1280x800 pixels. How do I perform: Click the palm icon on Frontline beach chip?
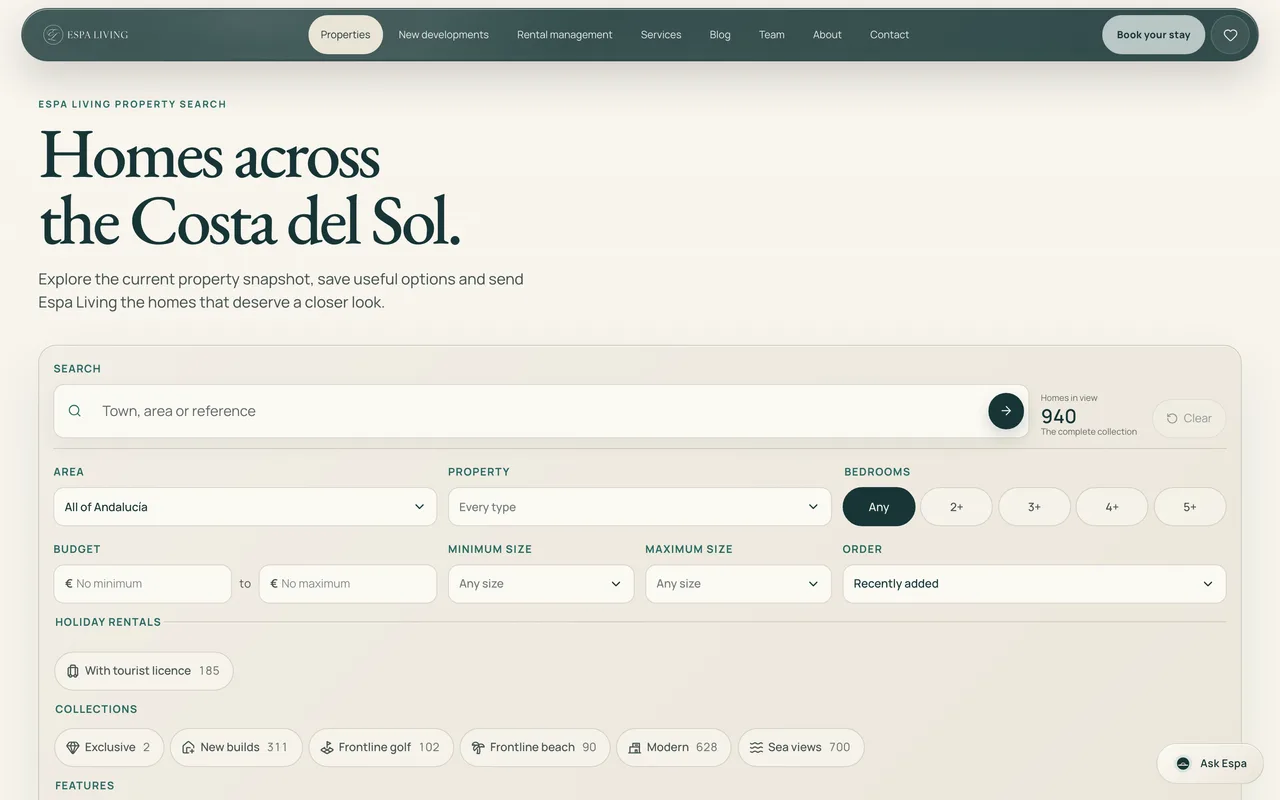478,747
